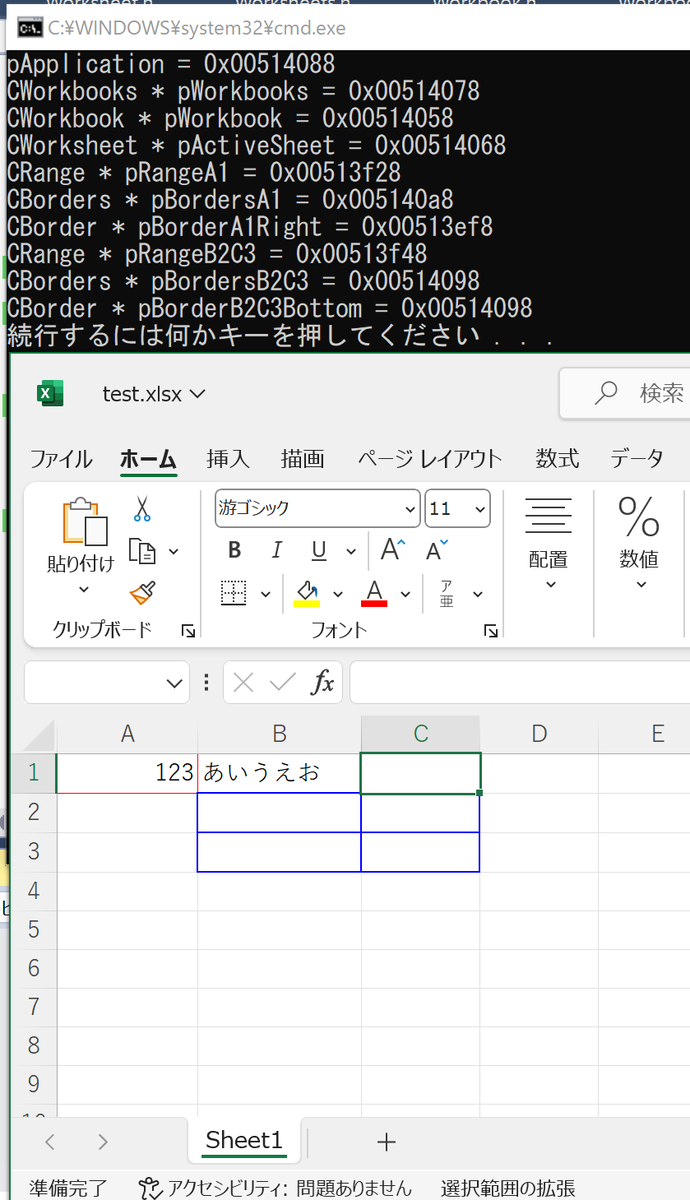Increase font size with the large A icon
The height and width of the screenshot is (1200, 690).
[392, 549]
